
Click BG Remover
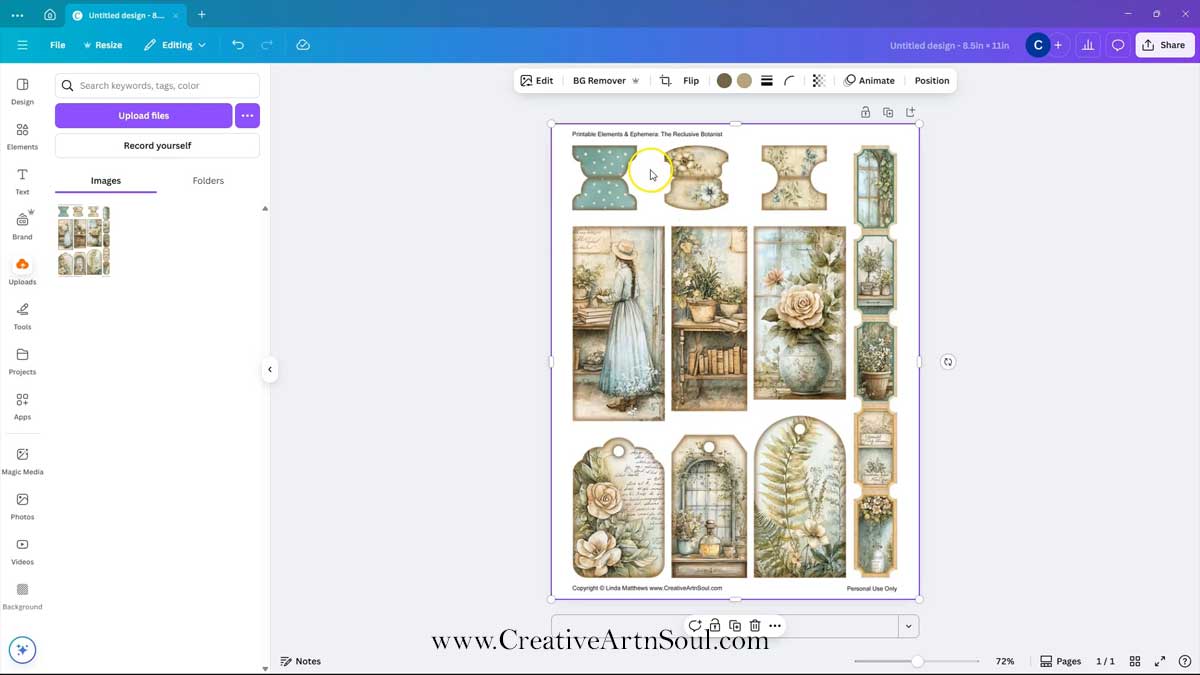[x=606, y=81]
